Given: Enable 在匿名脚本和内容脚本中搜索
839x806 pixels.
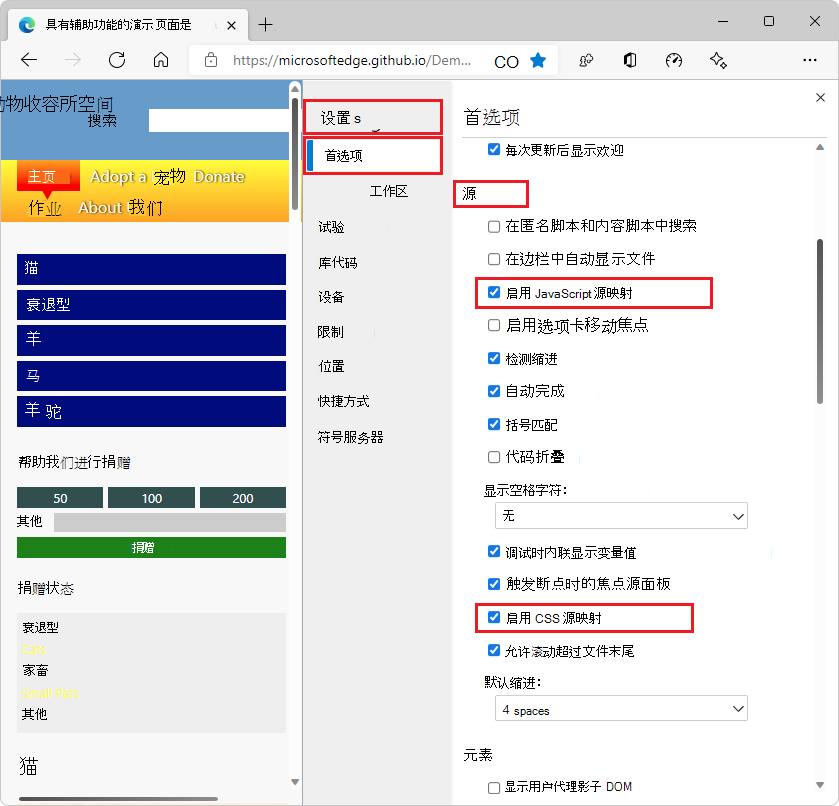Looking at the screenshot, I should pyautogui.click(x=494, y=226).
